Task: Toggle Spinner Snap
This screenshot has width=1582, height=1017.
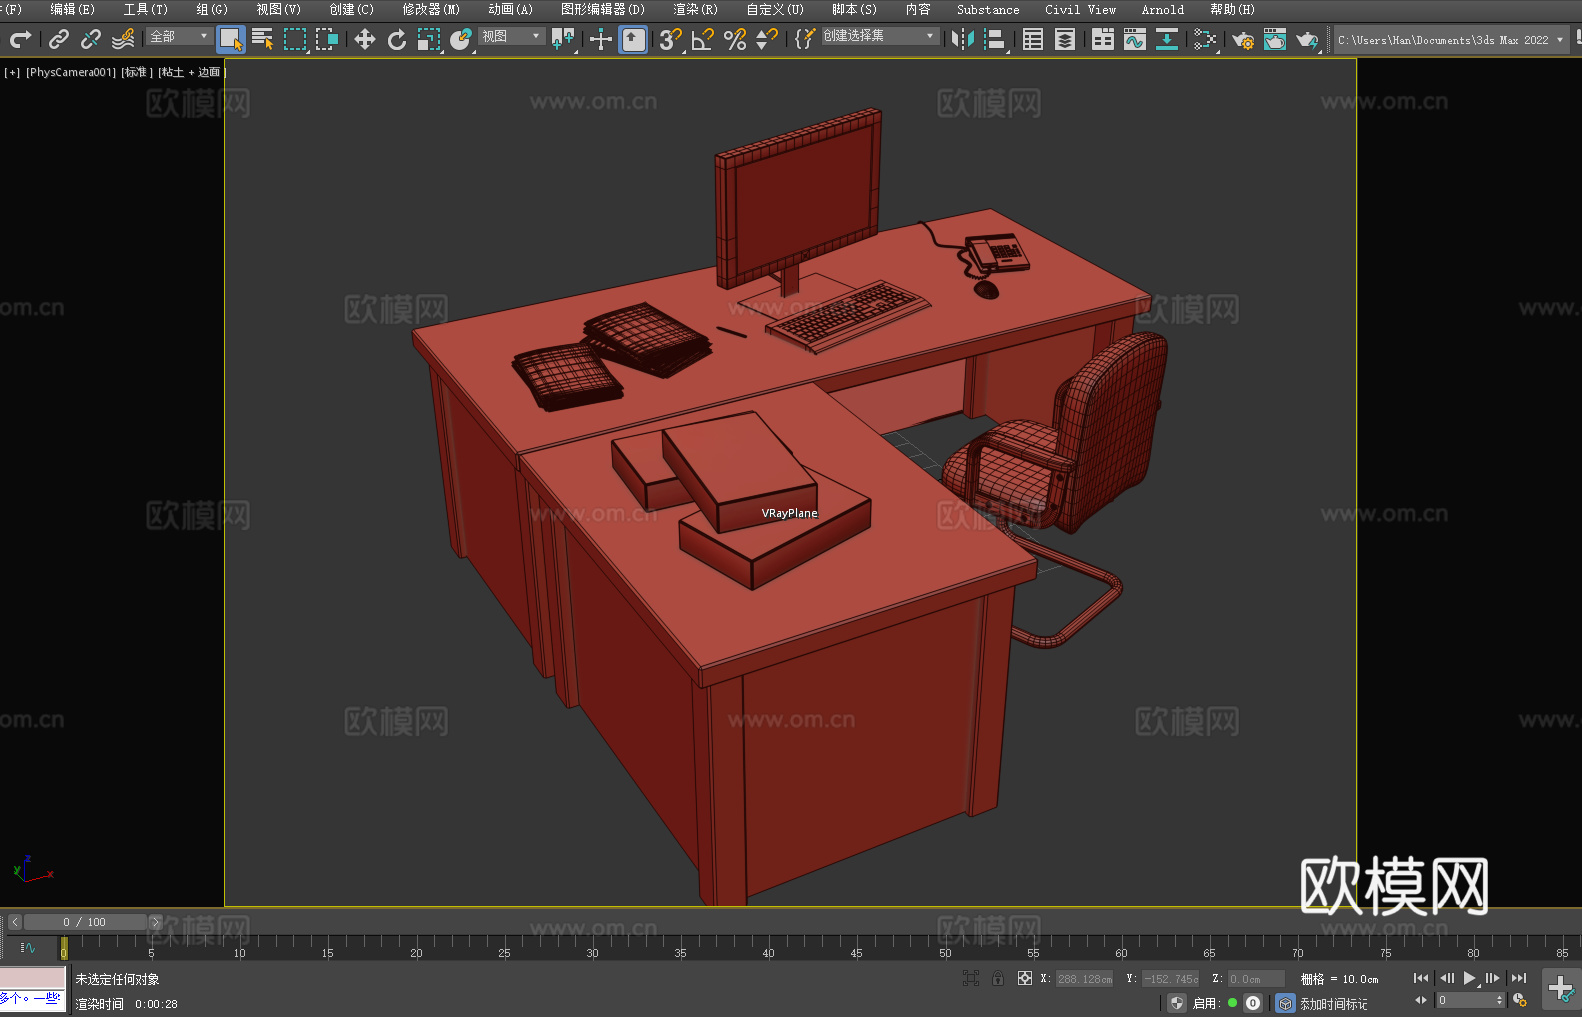Action: pyautogui.click(x=767, y=39)
